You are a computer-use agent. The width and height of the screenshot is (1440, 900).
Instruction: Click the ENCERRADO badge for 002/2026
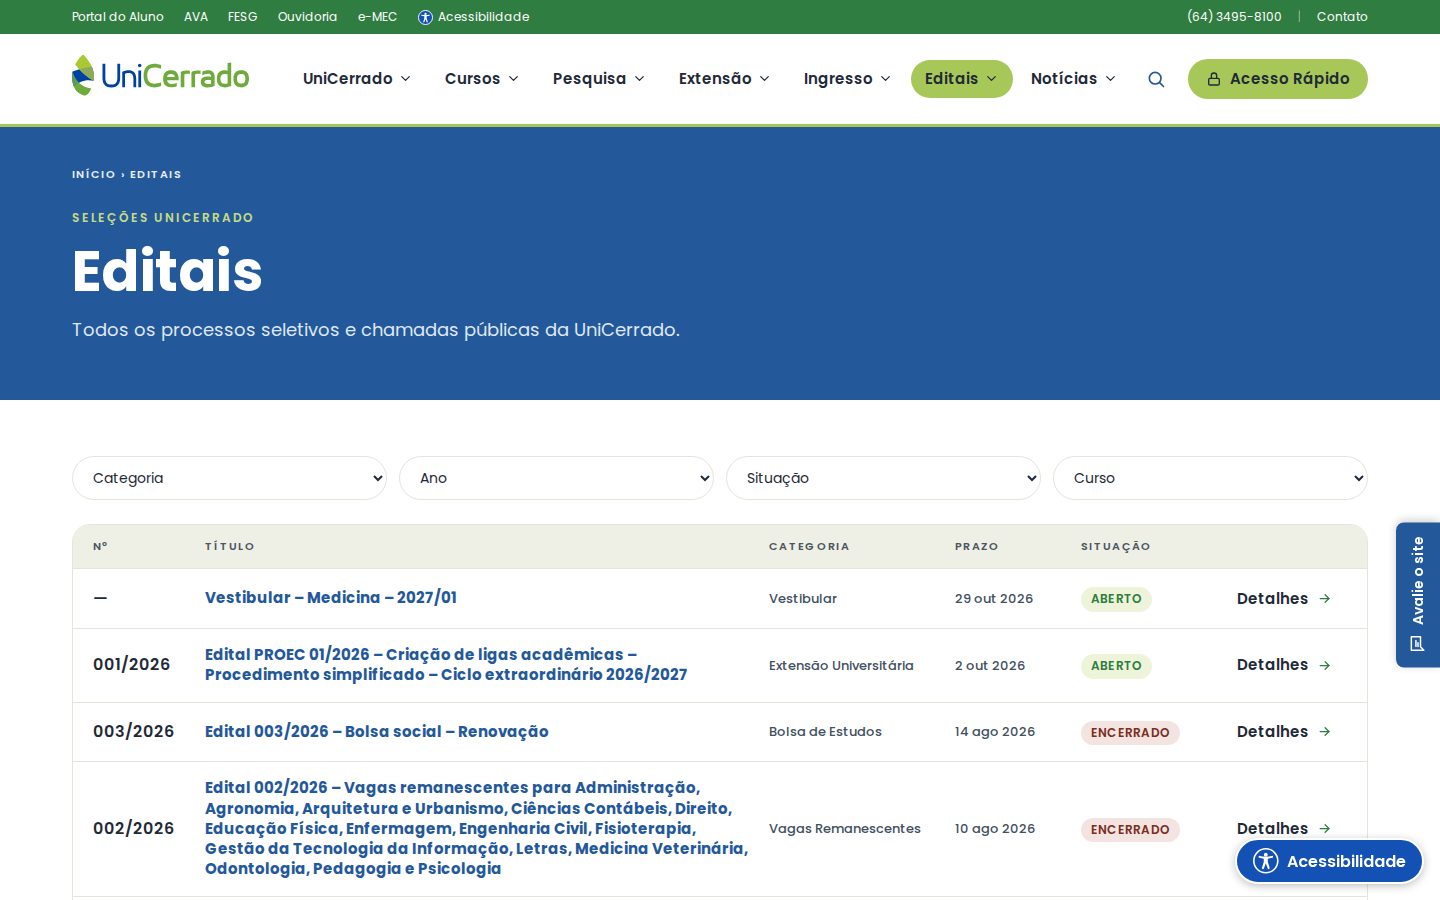tap(1130, 830)
